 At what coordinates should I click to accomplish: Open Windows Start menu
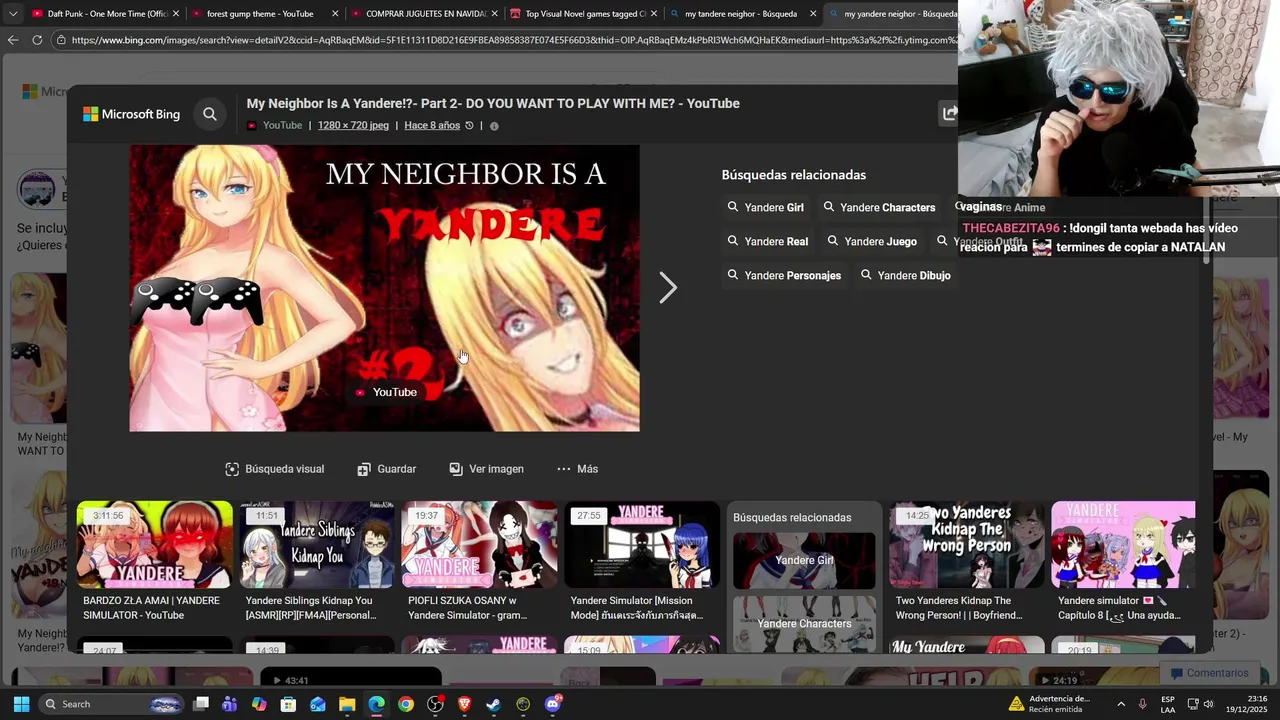pyautogui.click(x=21, y=704)
